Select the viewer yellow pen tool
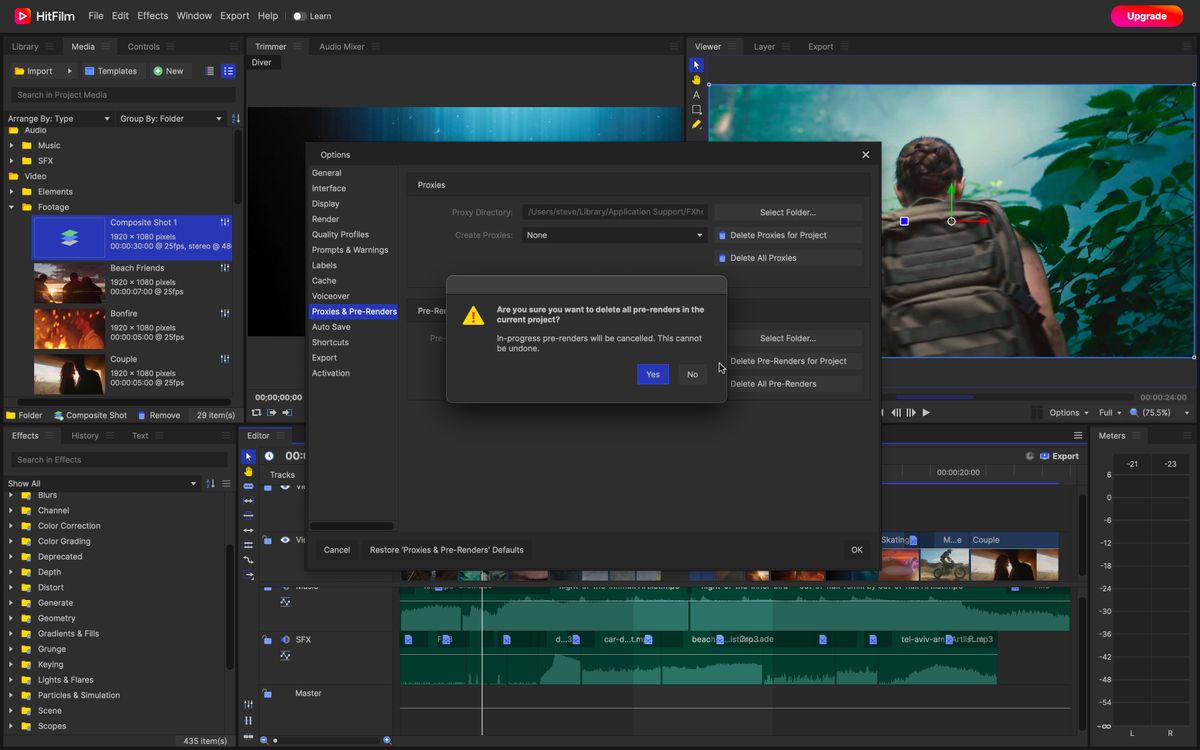Screen dimensions: 1200x750 tap(697, 125)
